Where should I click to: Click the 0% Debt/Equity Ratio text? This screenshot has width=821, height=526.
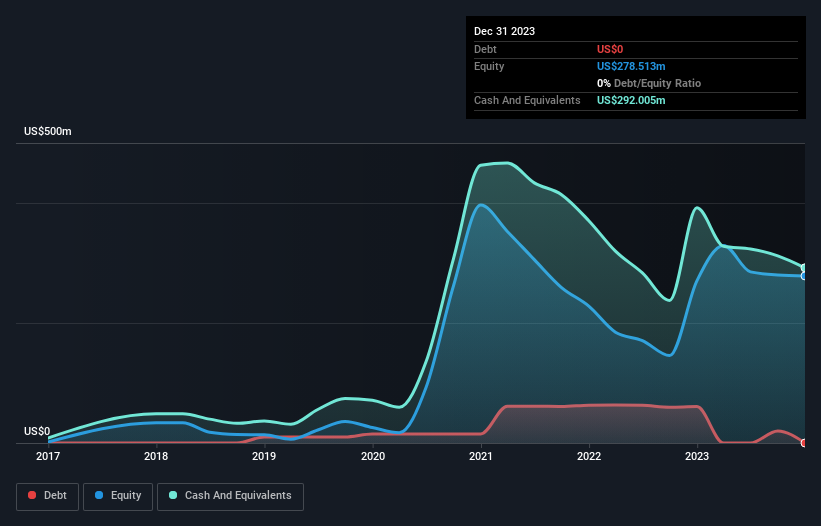[x=649, y=83]
